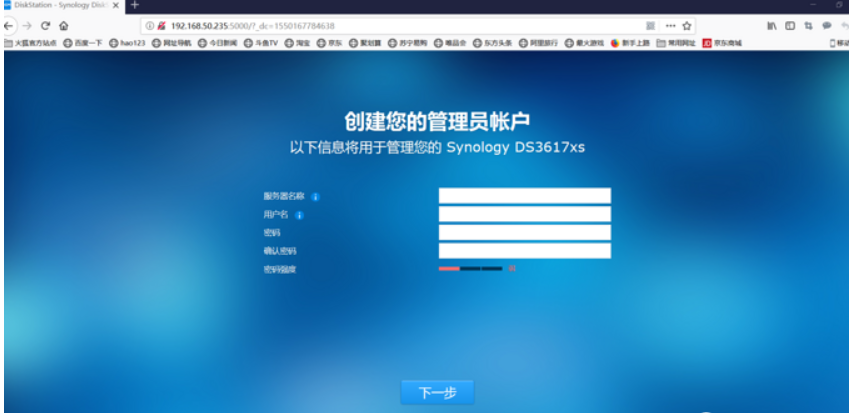849x413 pixels.
Task: Open 今日新闻 bookmark
Action: tap(217, 43)
